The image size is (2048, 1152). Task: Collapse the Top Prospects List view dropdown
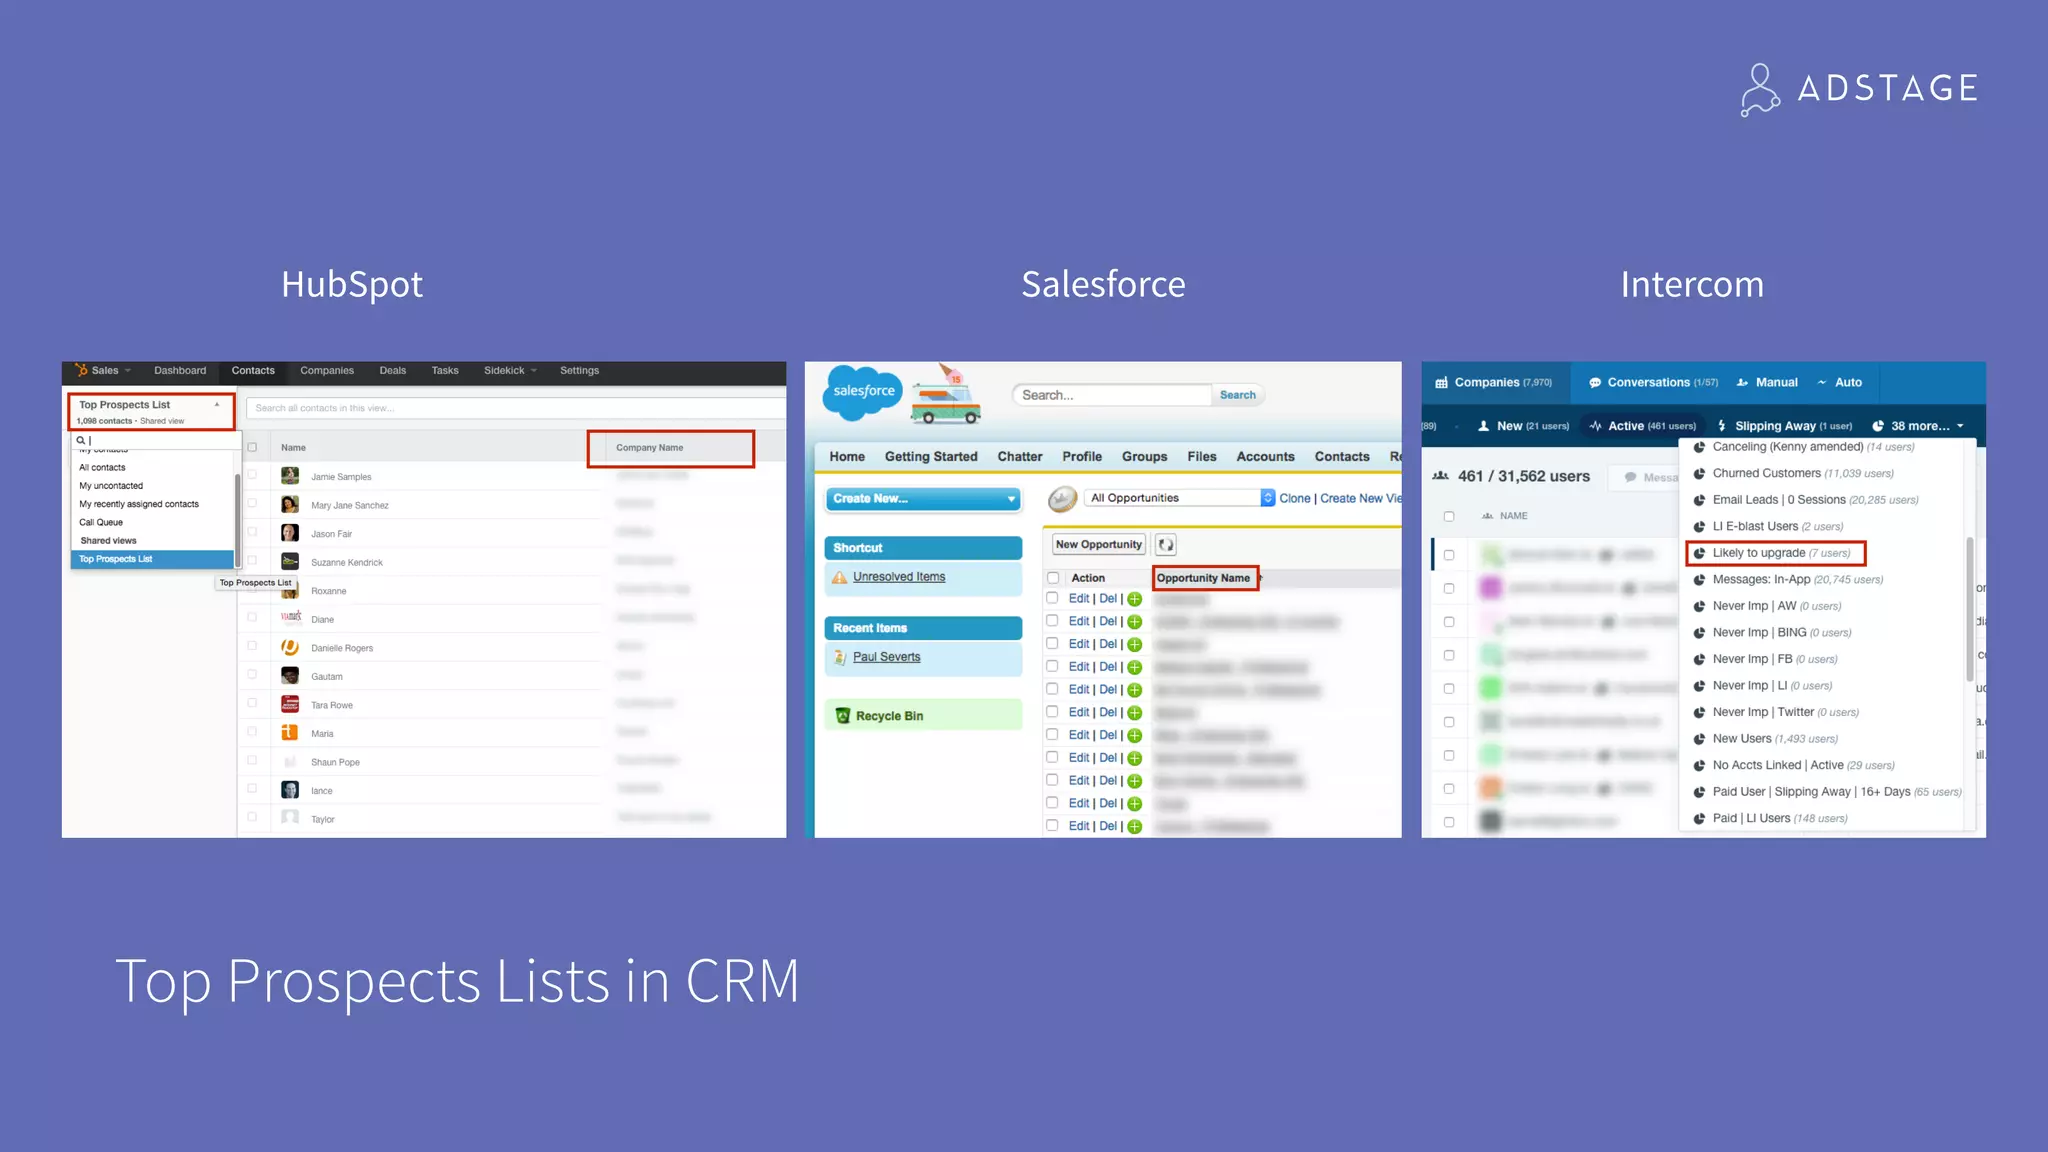tap(217, 405)
